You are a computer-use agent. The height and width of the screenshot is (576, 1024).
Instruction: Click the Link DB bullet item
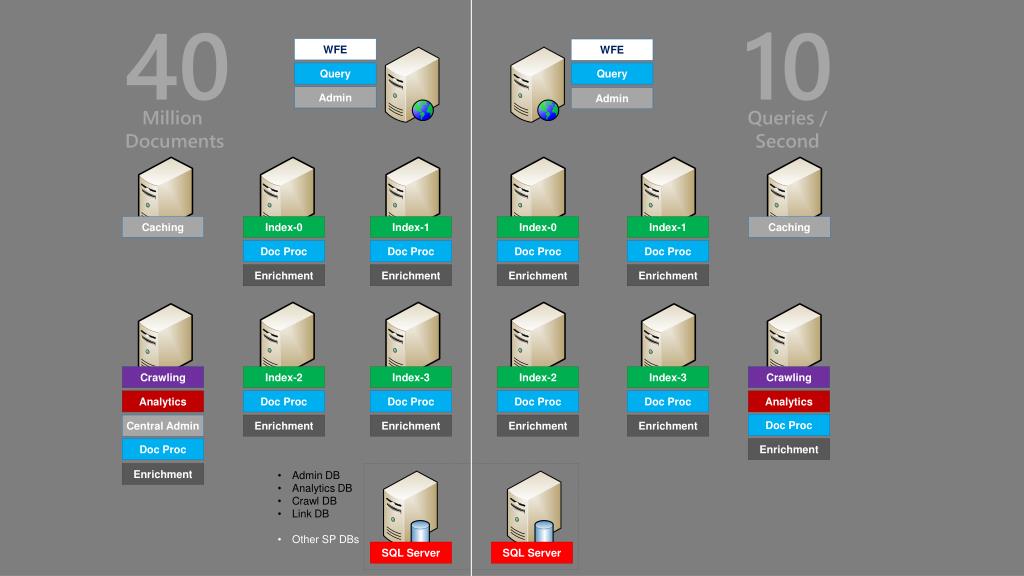click(310, 514)
